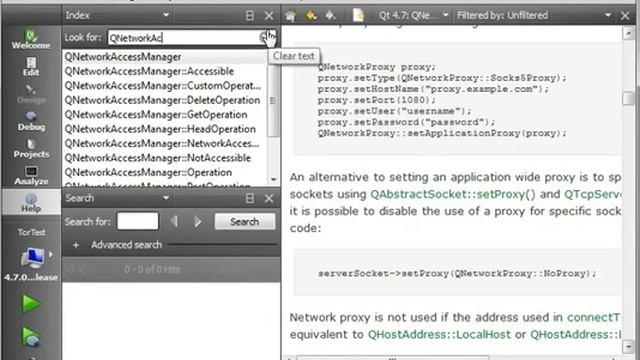Image resolution: width=640 pixels, height=360 pixels.
Task: Select the Help mode
Action: (x=31, y=203)
